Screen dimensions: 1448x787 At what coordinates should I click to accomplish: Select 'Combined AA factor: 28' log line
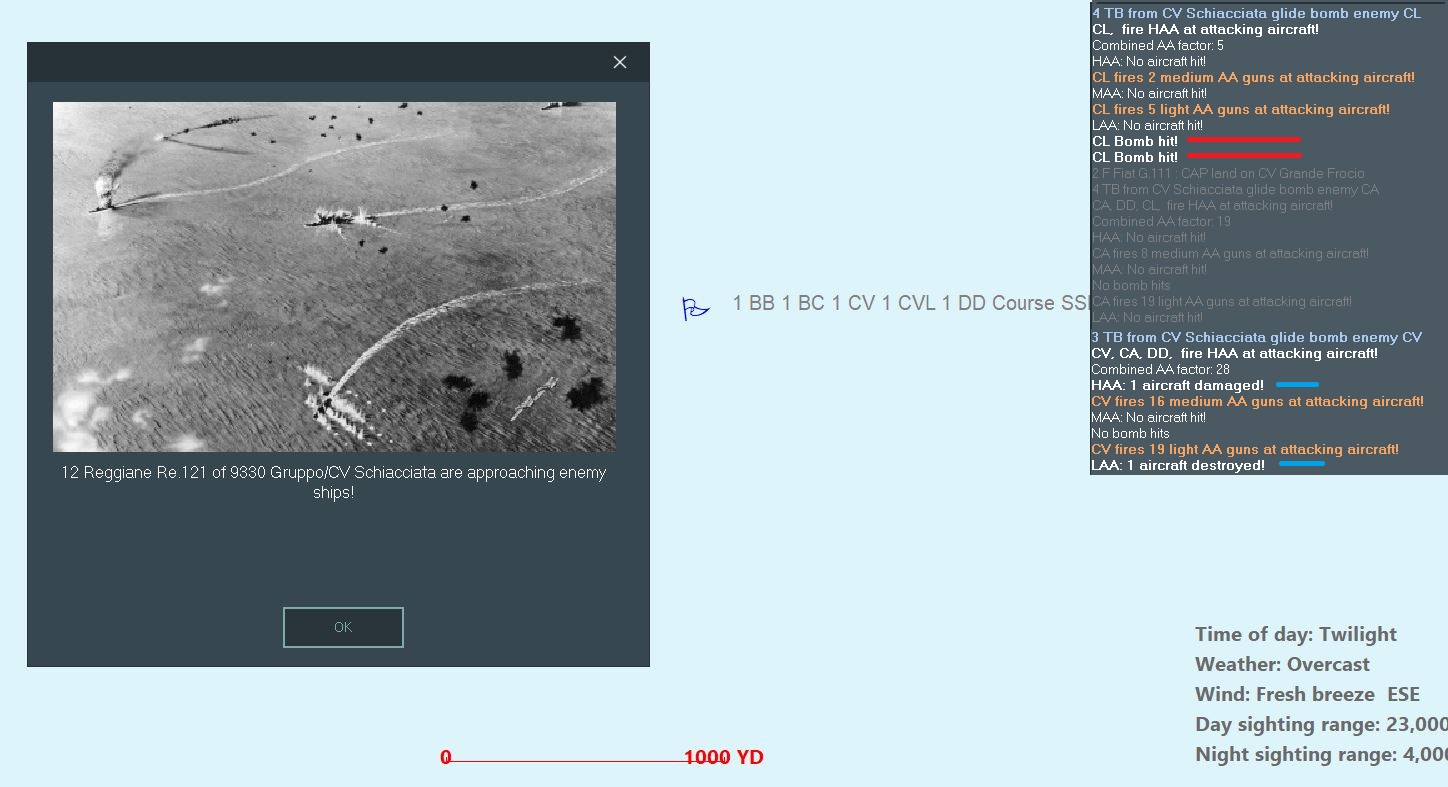point(1161,369)
